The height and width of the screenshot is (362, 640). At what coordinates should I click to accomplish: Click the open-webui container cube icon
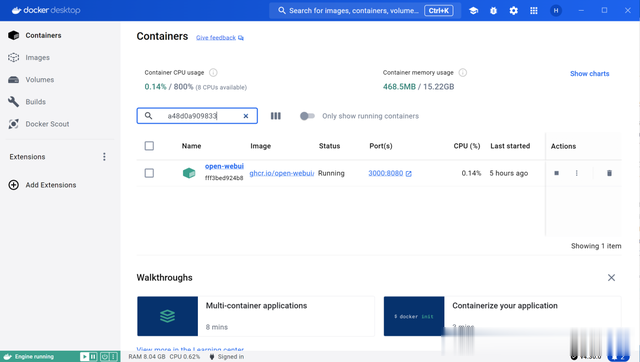coord(189,173)
